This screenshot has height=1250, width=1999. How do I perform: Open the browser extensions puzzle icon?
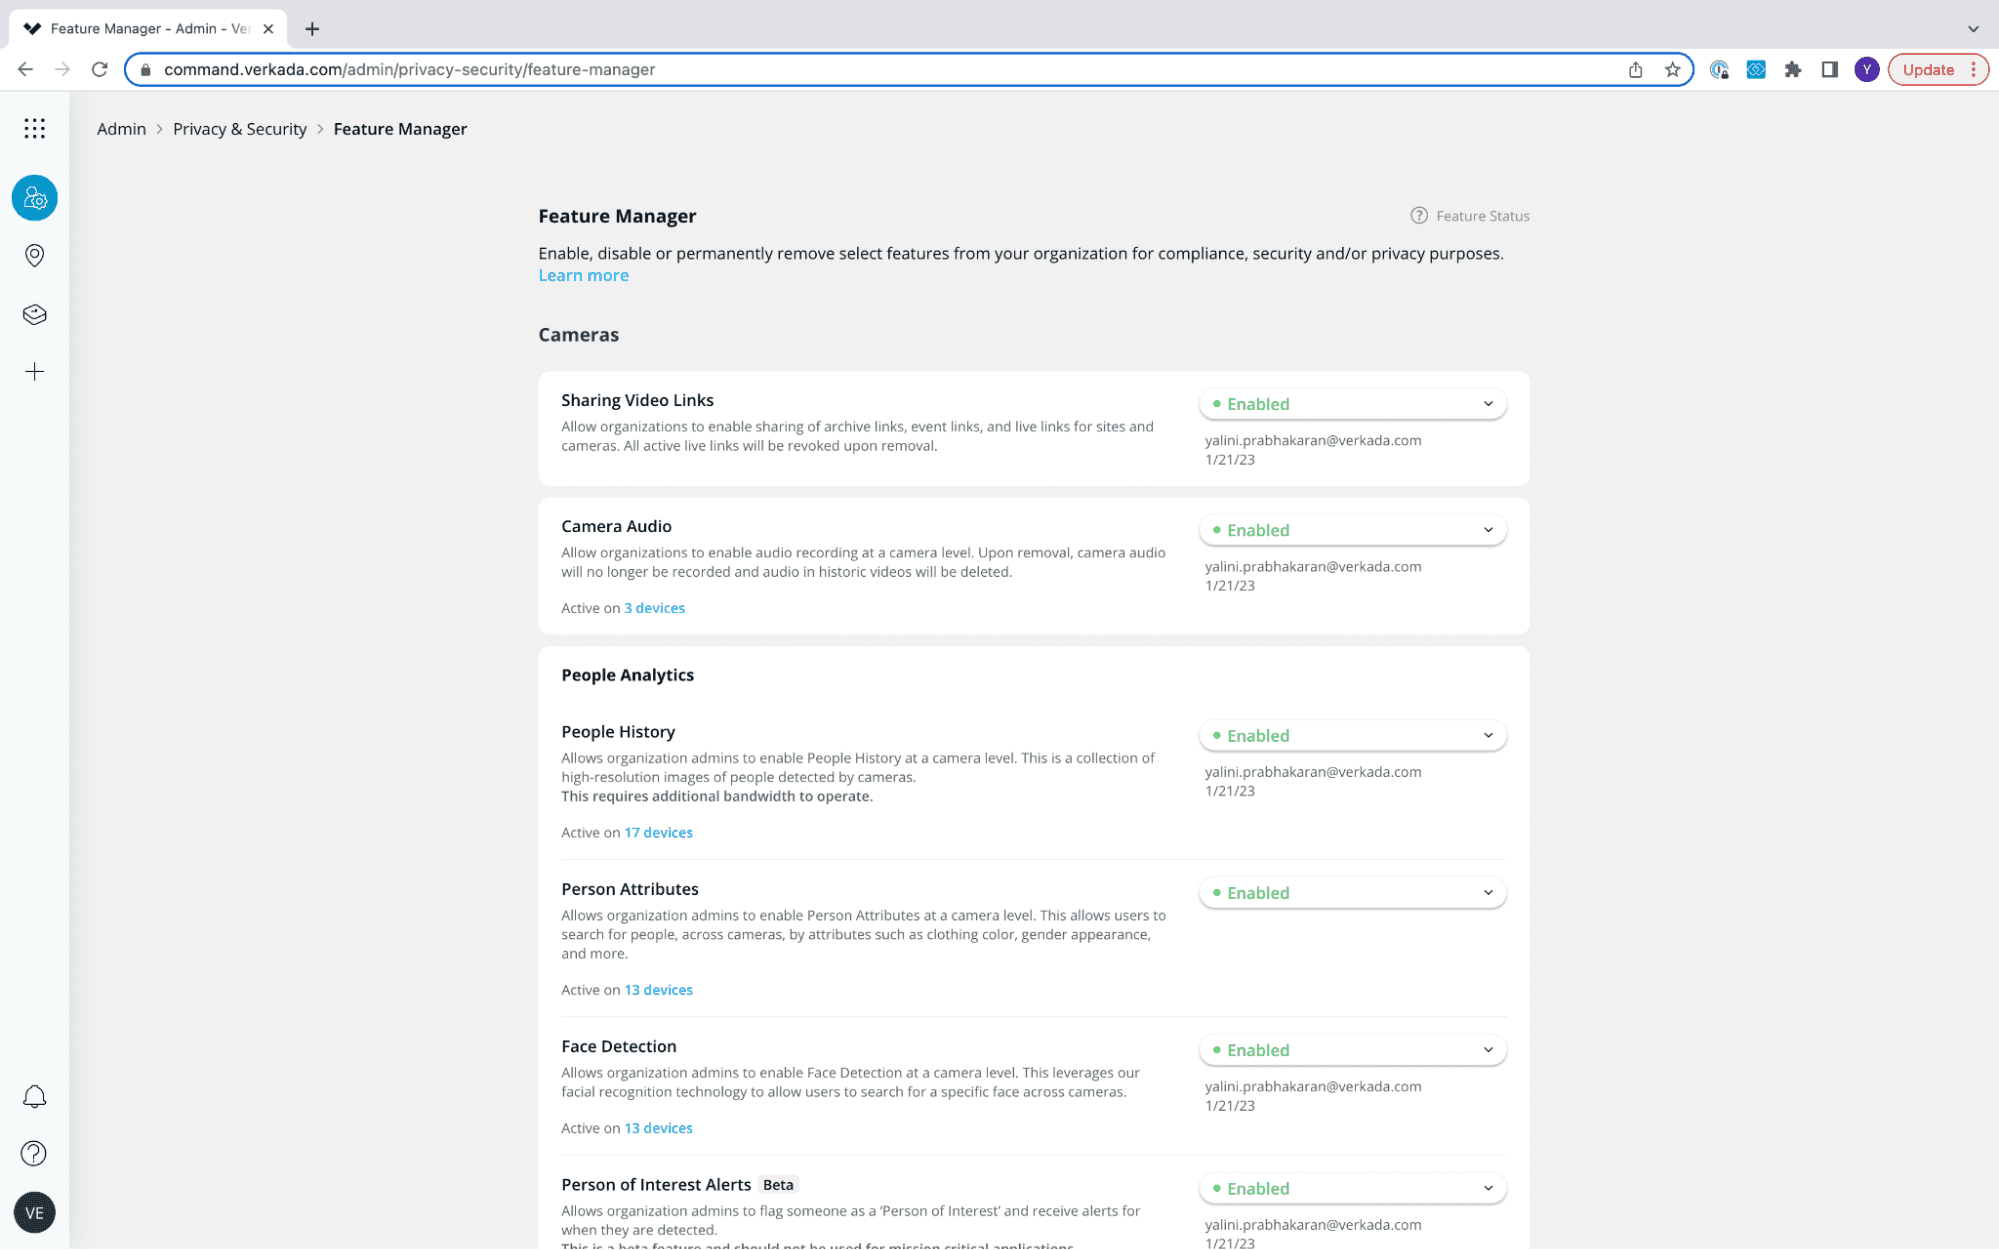click(x=1793, y=69)
